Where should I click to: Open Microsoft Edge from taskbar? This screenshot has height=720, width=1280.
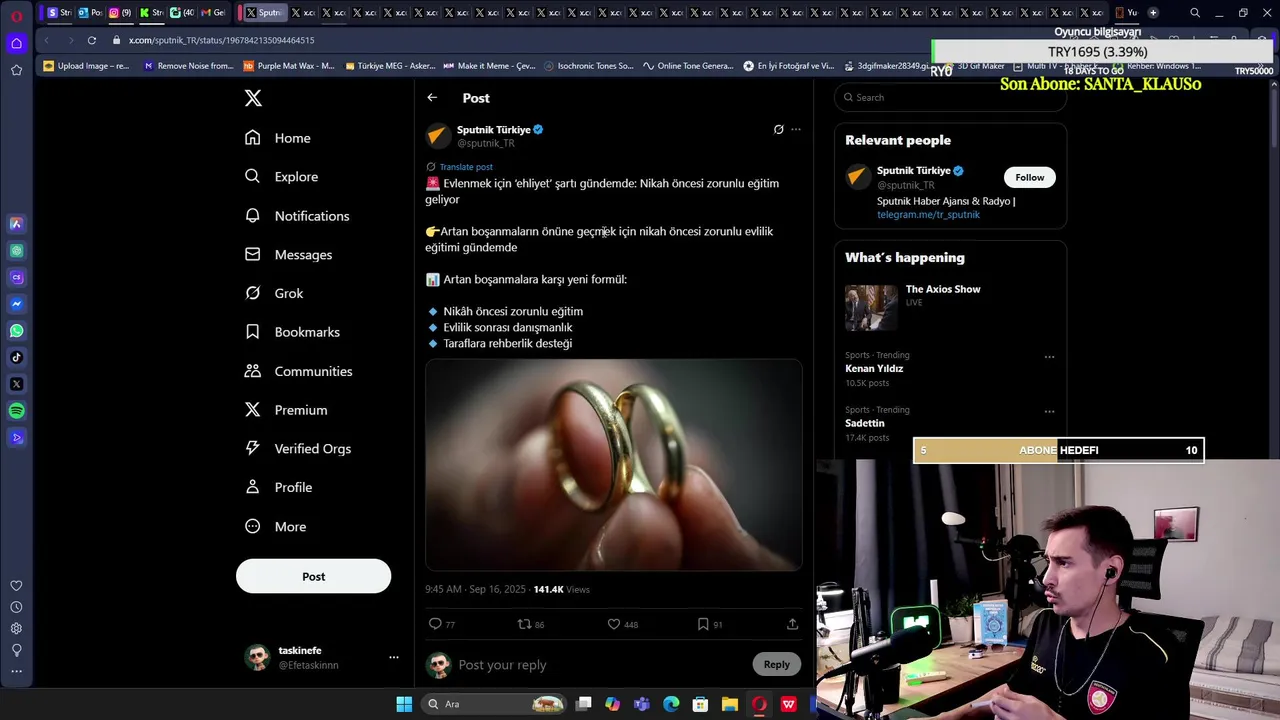tap(671, 704)
